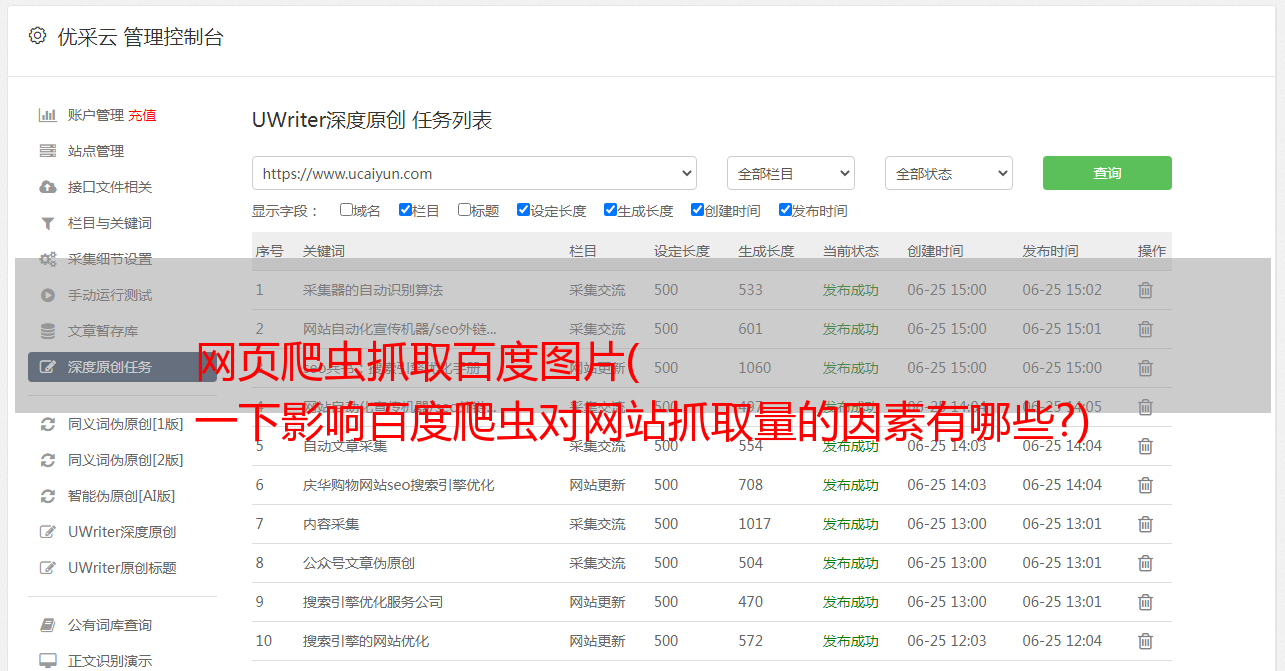
Task: Delete row 7 内容采集
Action: (x=1146, y=524)
